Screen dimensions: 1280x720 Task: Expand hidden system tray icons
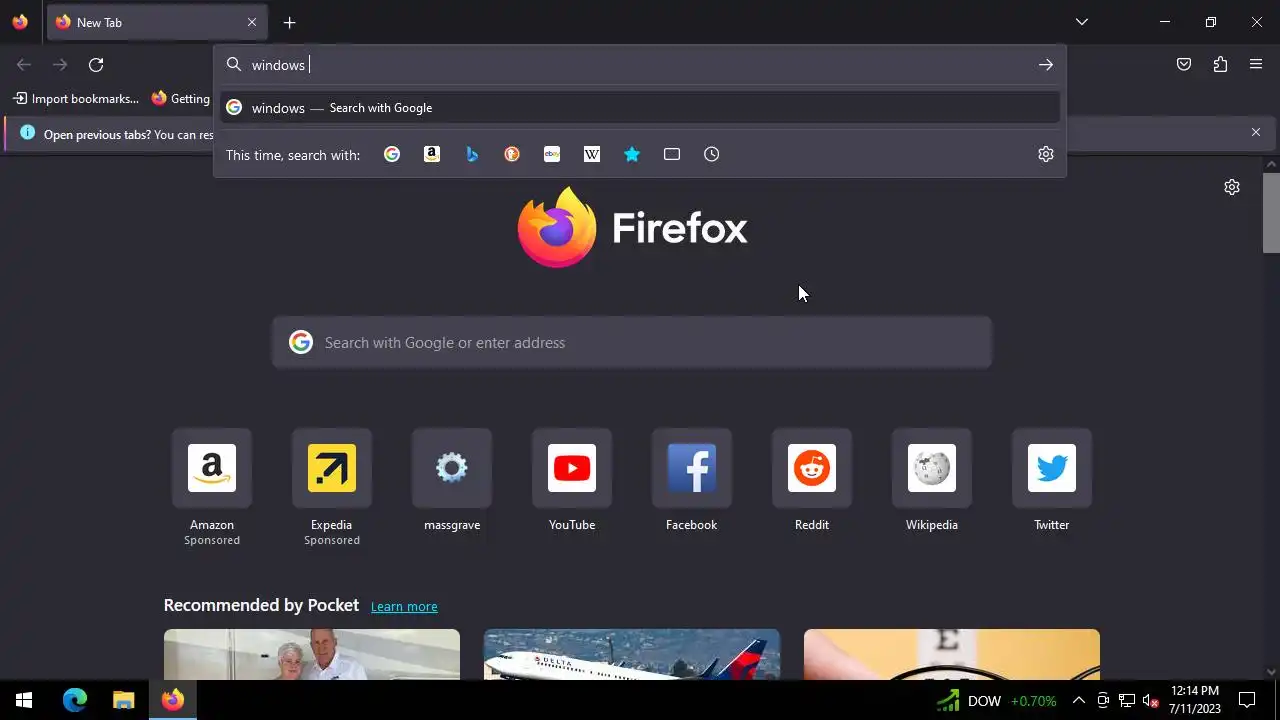pyautogui.click(x=1078, y=700)
